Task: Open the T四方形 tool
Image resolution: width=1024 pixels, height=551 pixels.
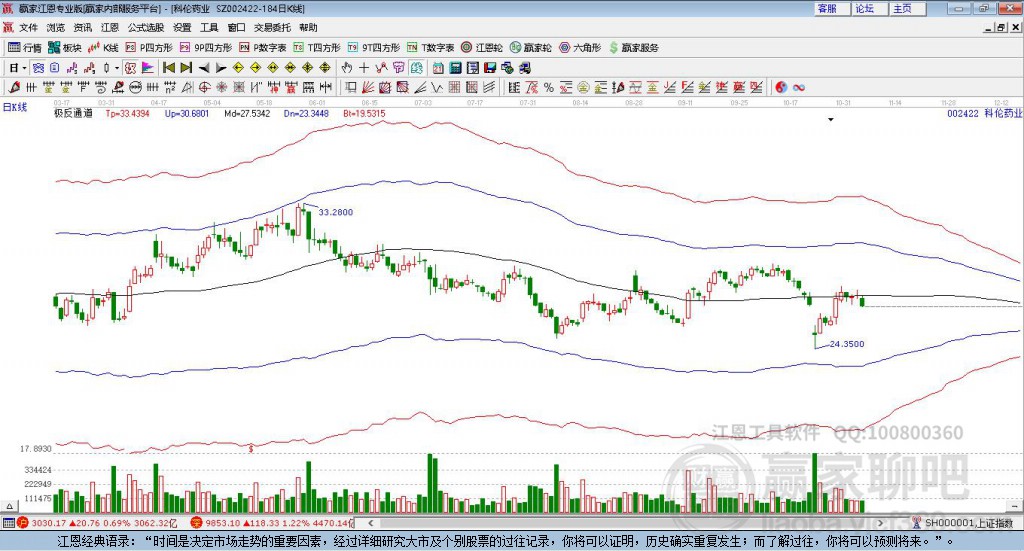Action: tap(317, 48)
